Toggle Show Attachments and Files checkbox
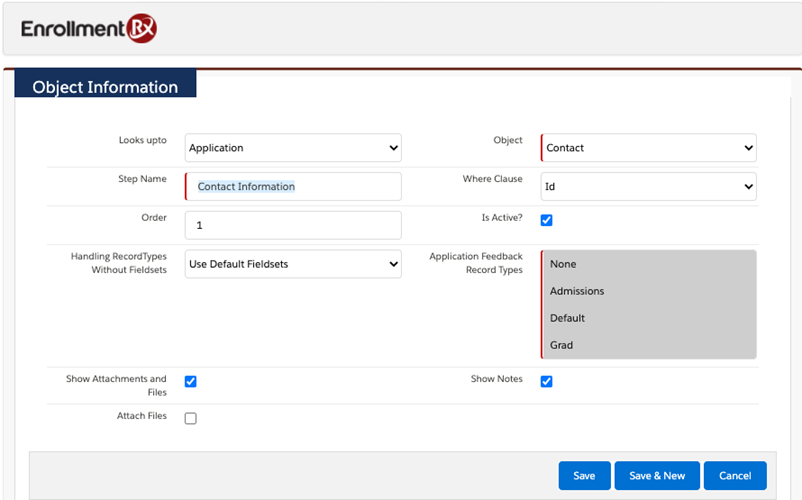 191,381
